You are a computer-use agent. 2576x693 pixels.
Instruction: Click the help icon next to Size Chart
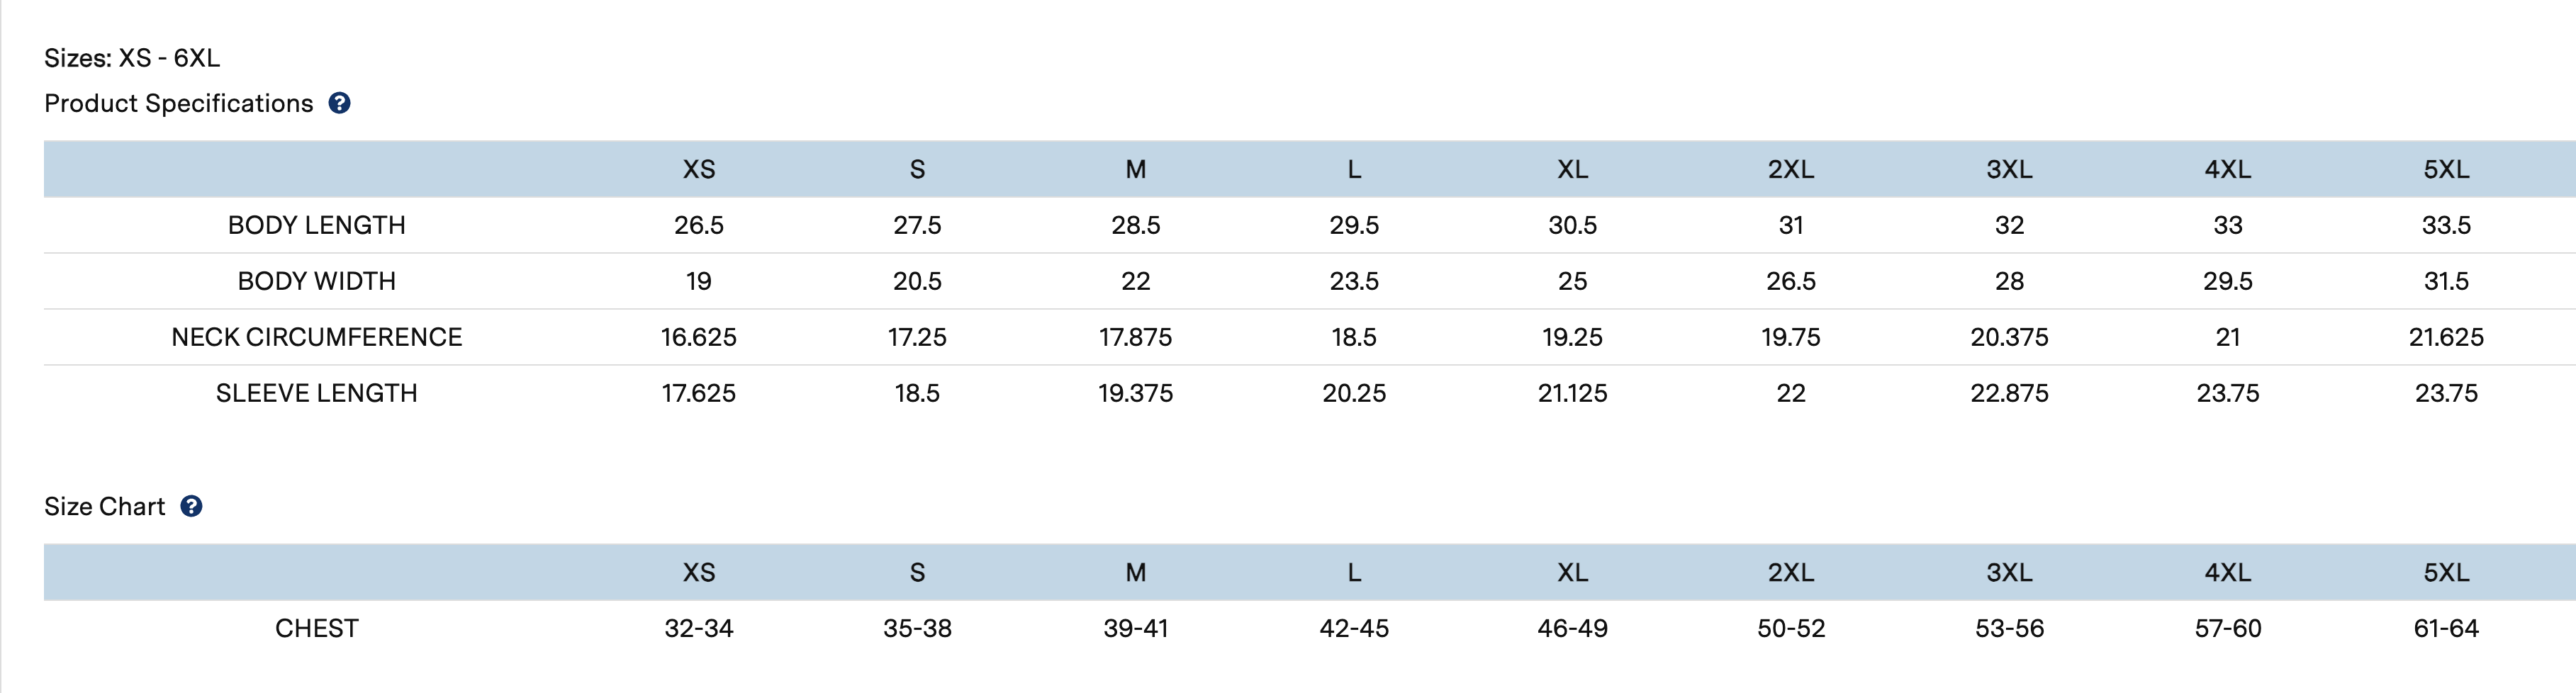click(x=191, y=506)
